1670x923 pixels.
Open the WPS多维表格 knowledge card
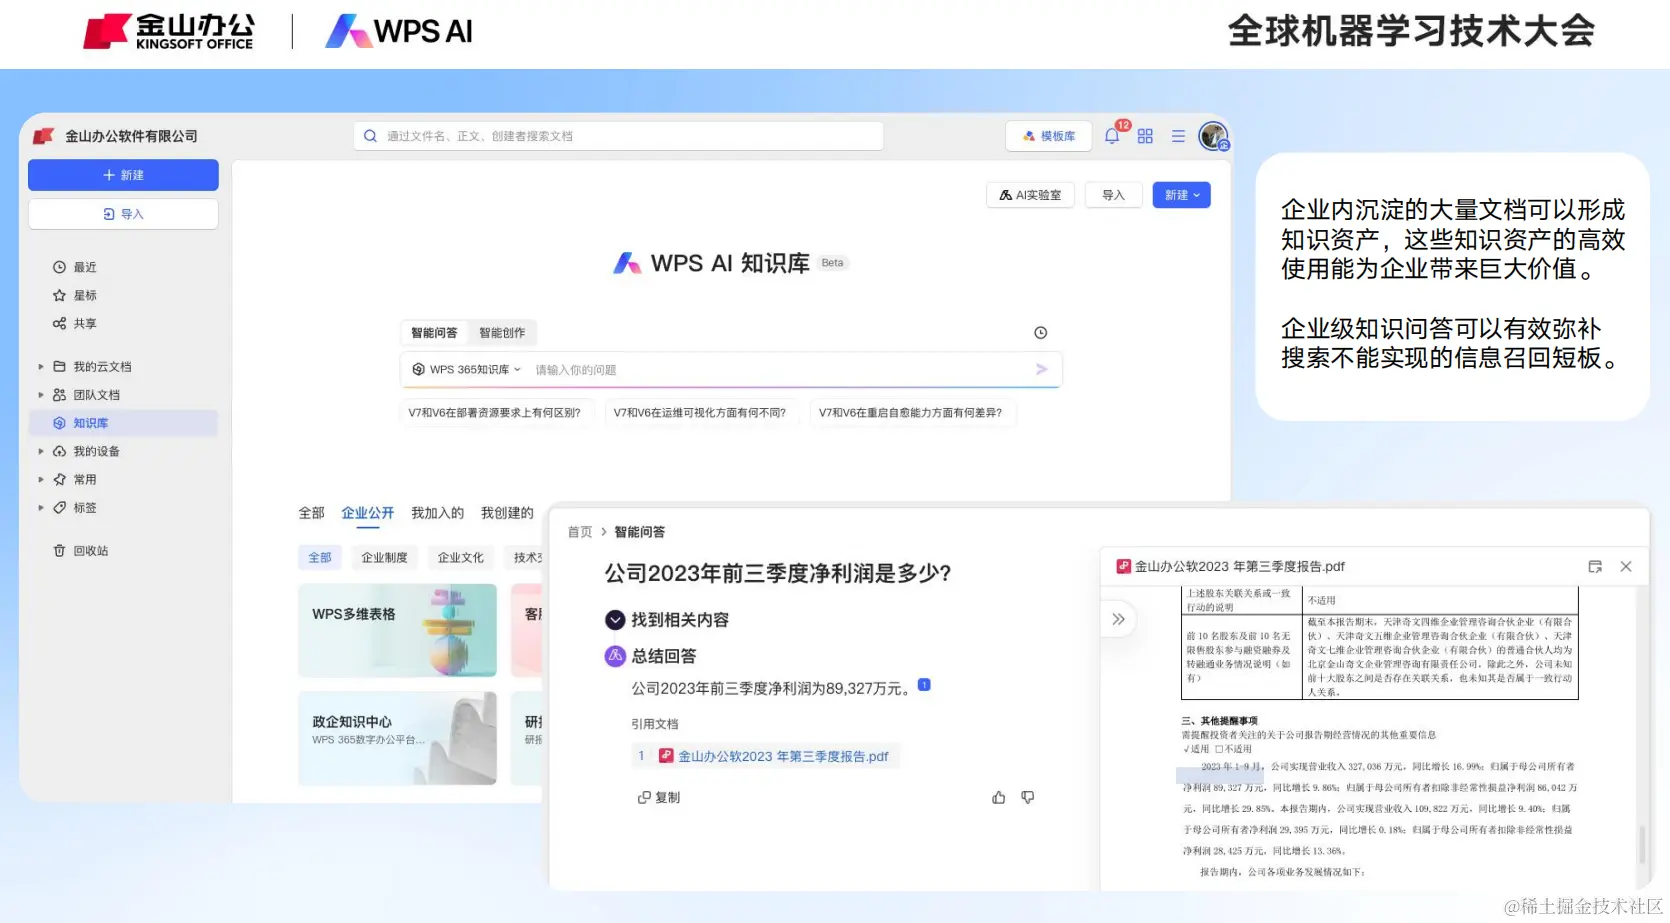(397, 630)
